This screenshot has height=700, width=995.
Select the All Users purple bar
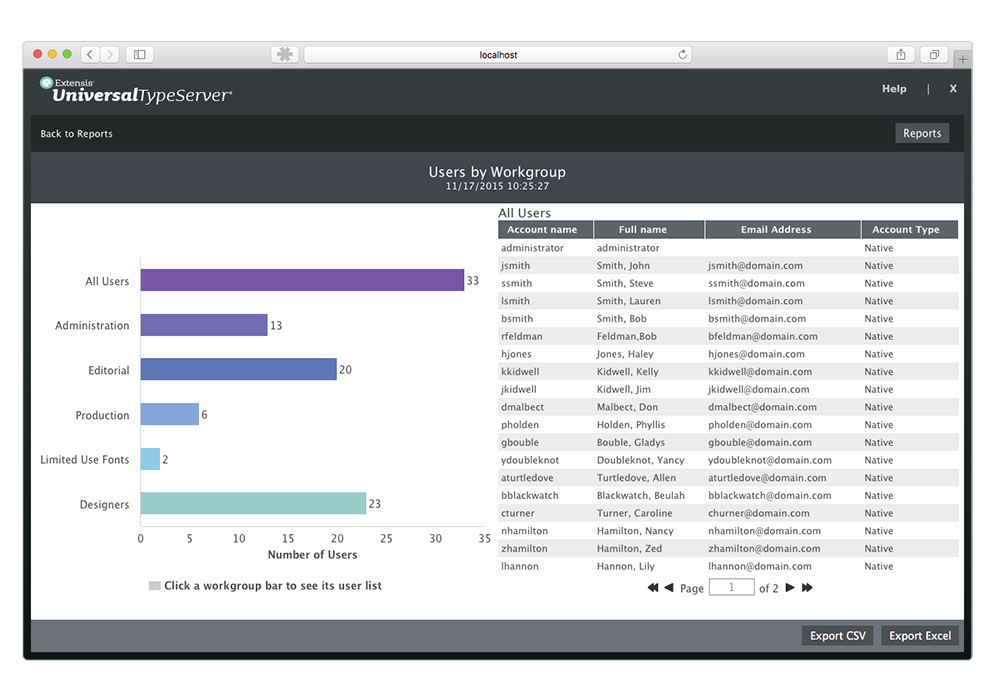pyautogui.click(x=302, y=281)
